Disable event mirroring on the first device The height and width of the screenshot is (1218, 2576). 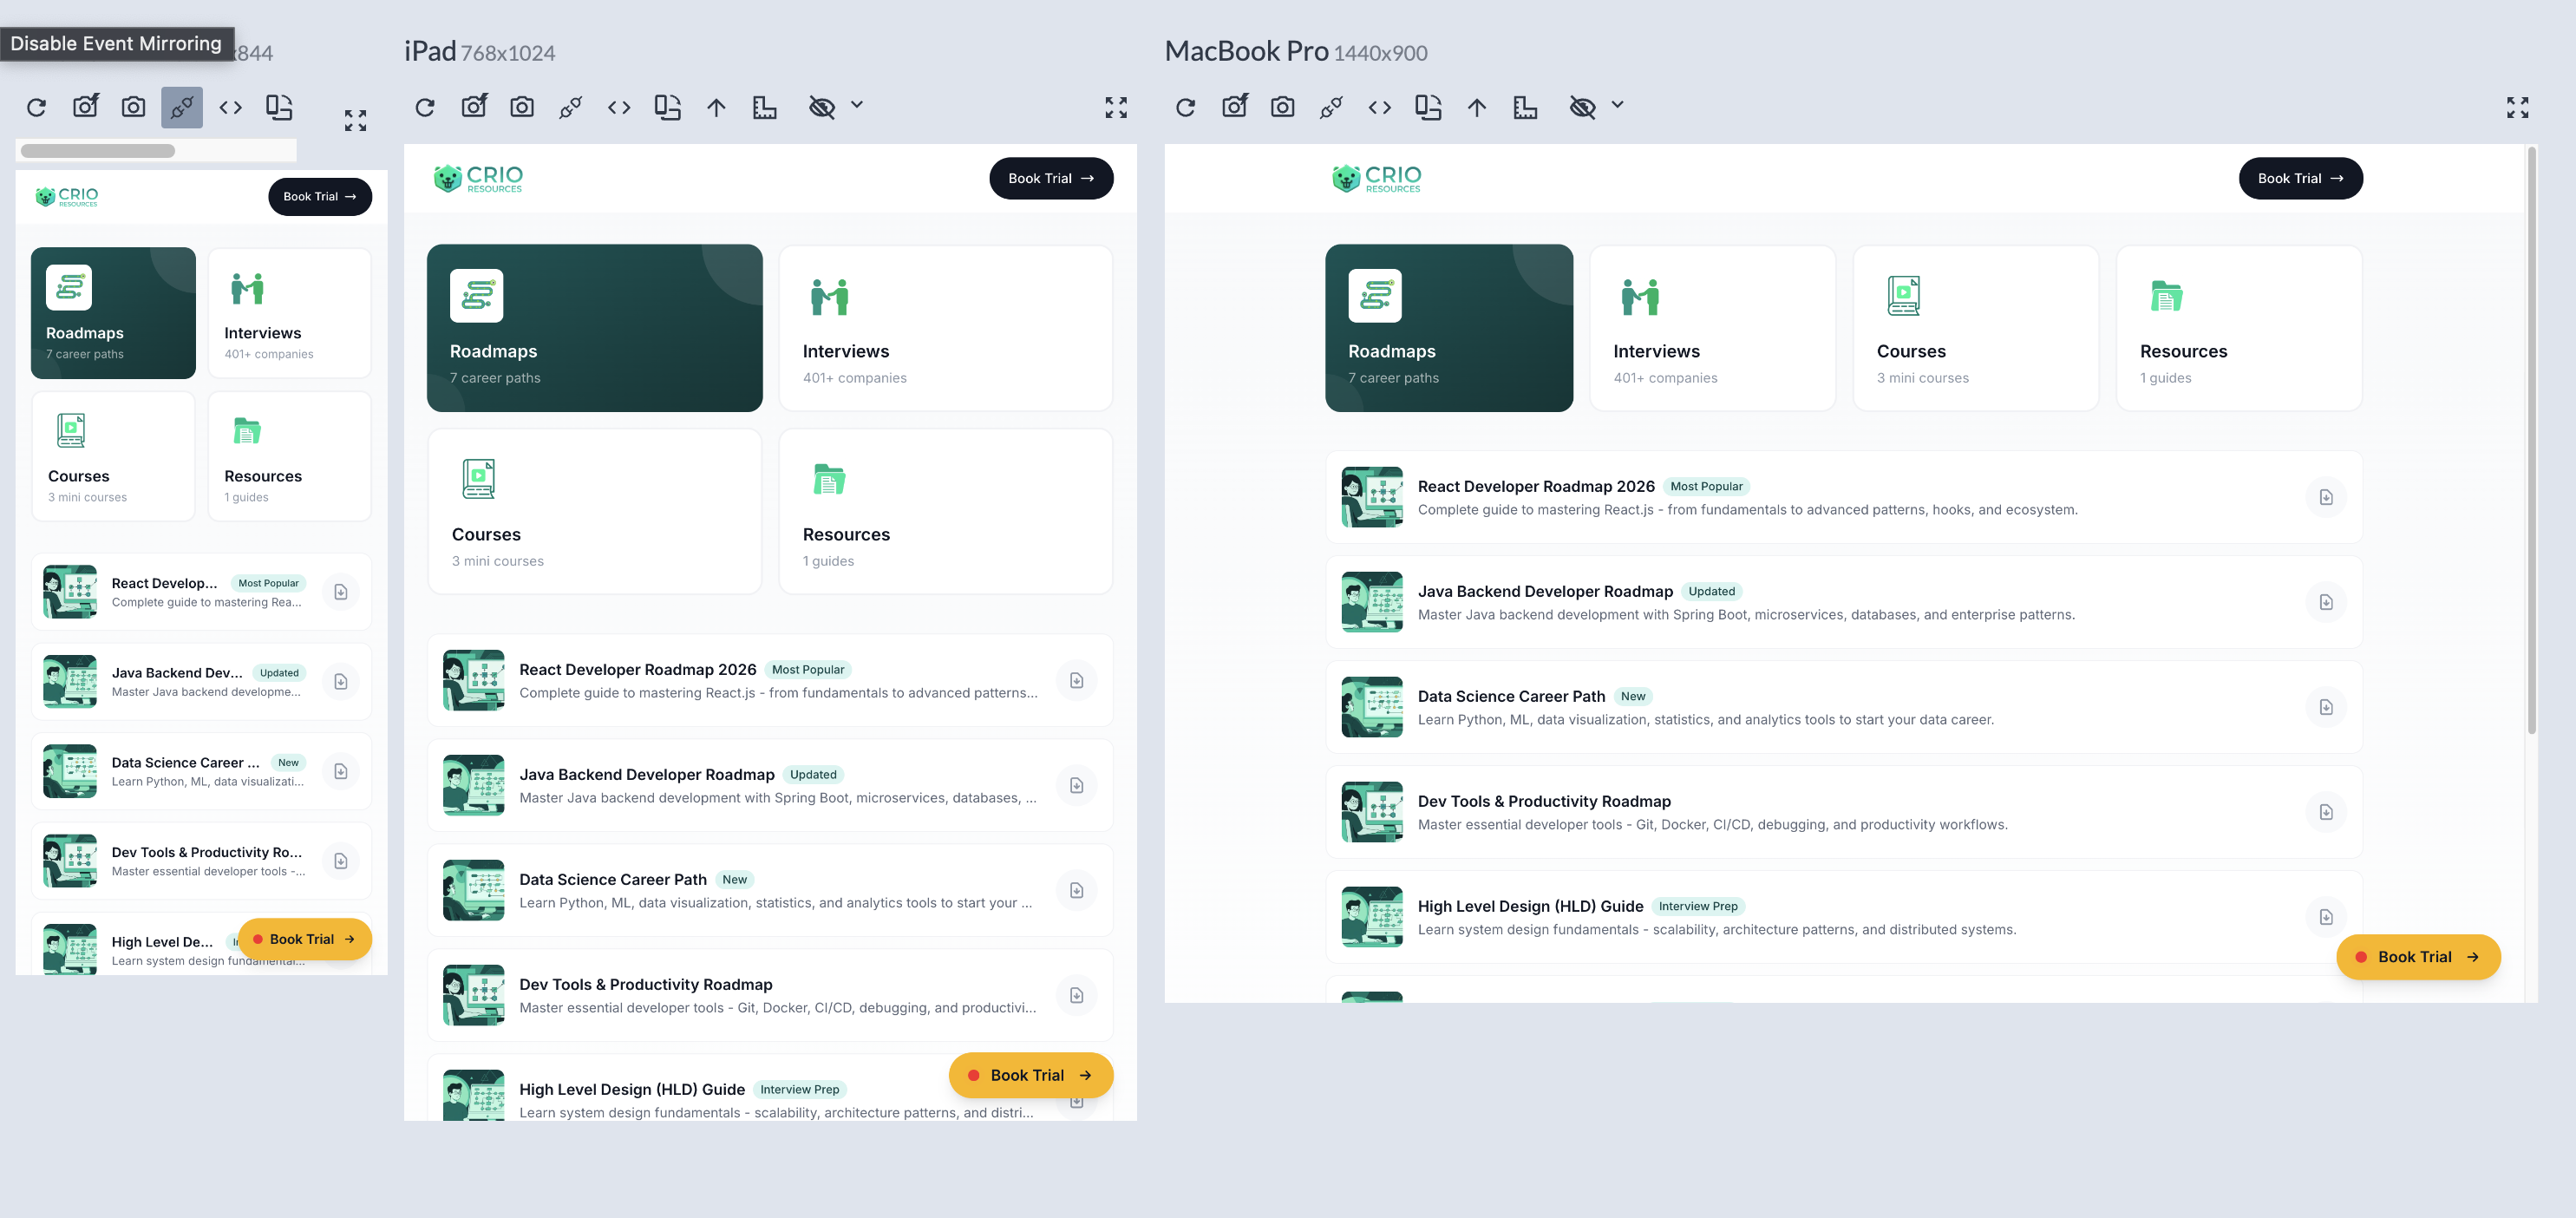181,107
